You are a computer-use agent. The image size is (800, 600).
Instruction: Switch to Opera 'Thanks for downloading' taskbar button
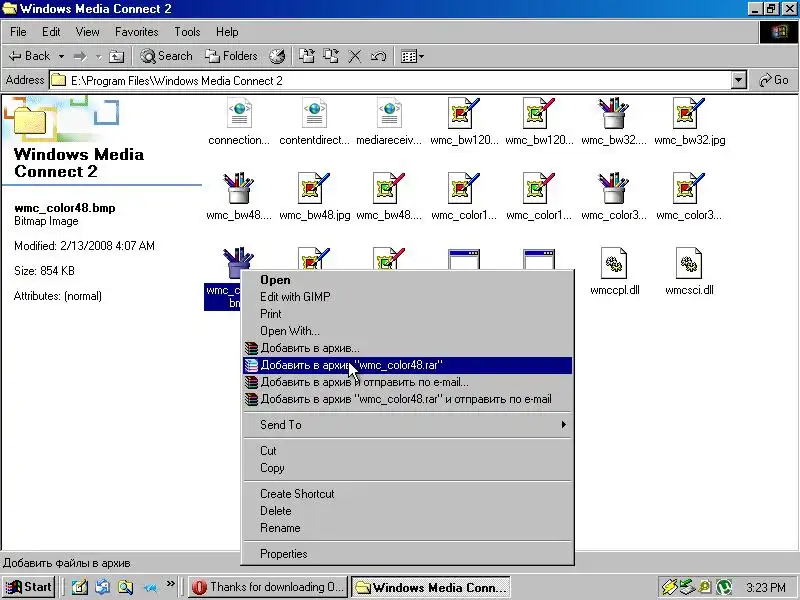(x=268, y=587)
